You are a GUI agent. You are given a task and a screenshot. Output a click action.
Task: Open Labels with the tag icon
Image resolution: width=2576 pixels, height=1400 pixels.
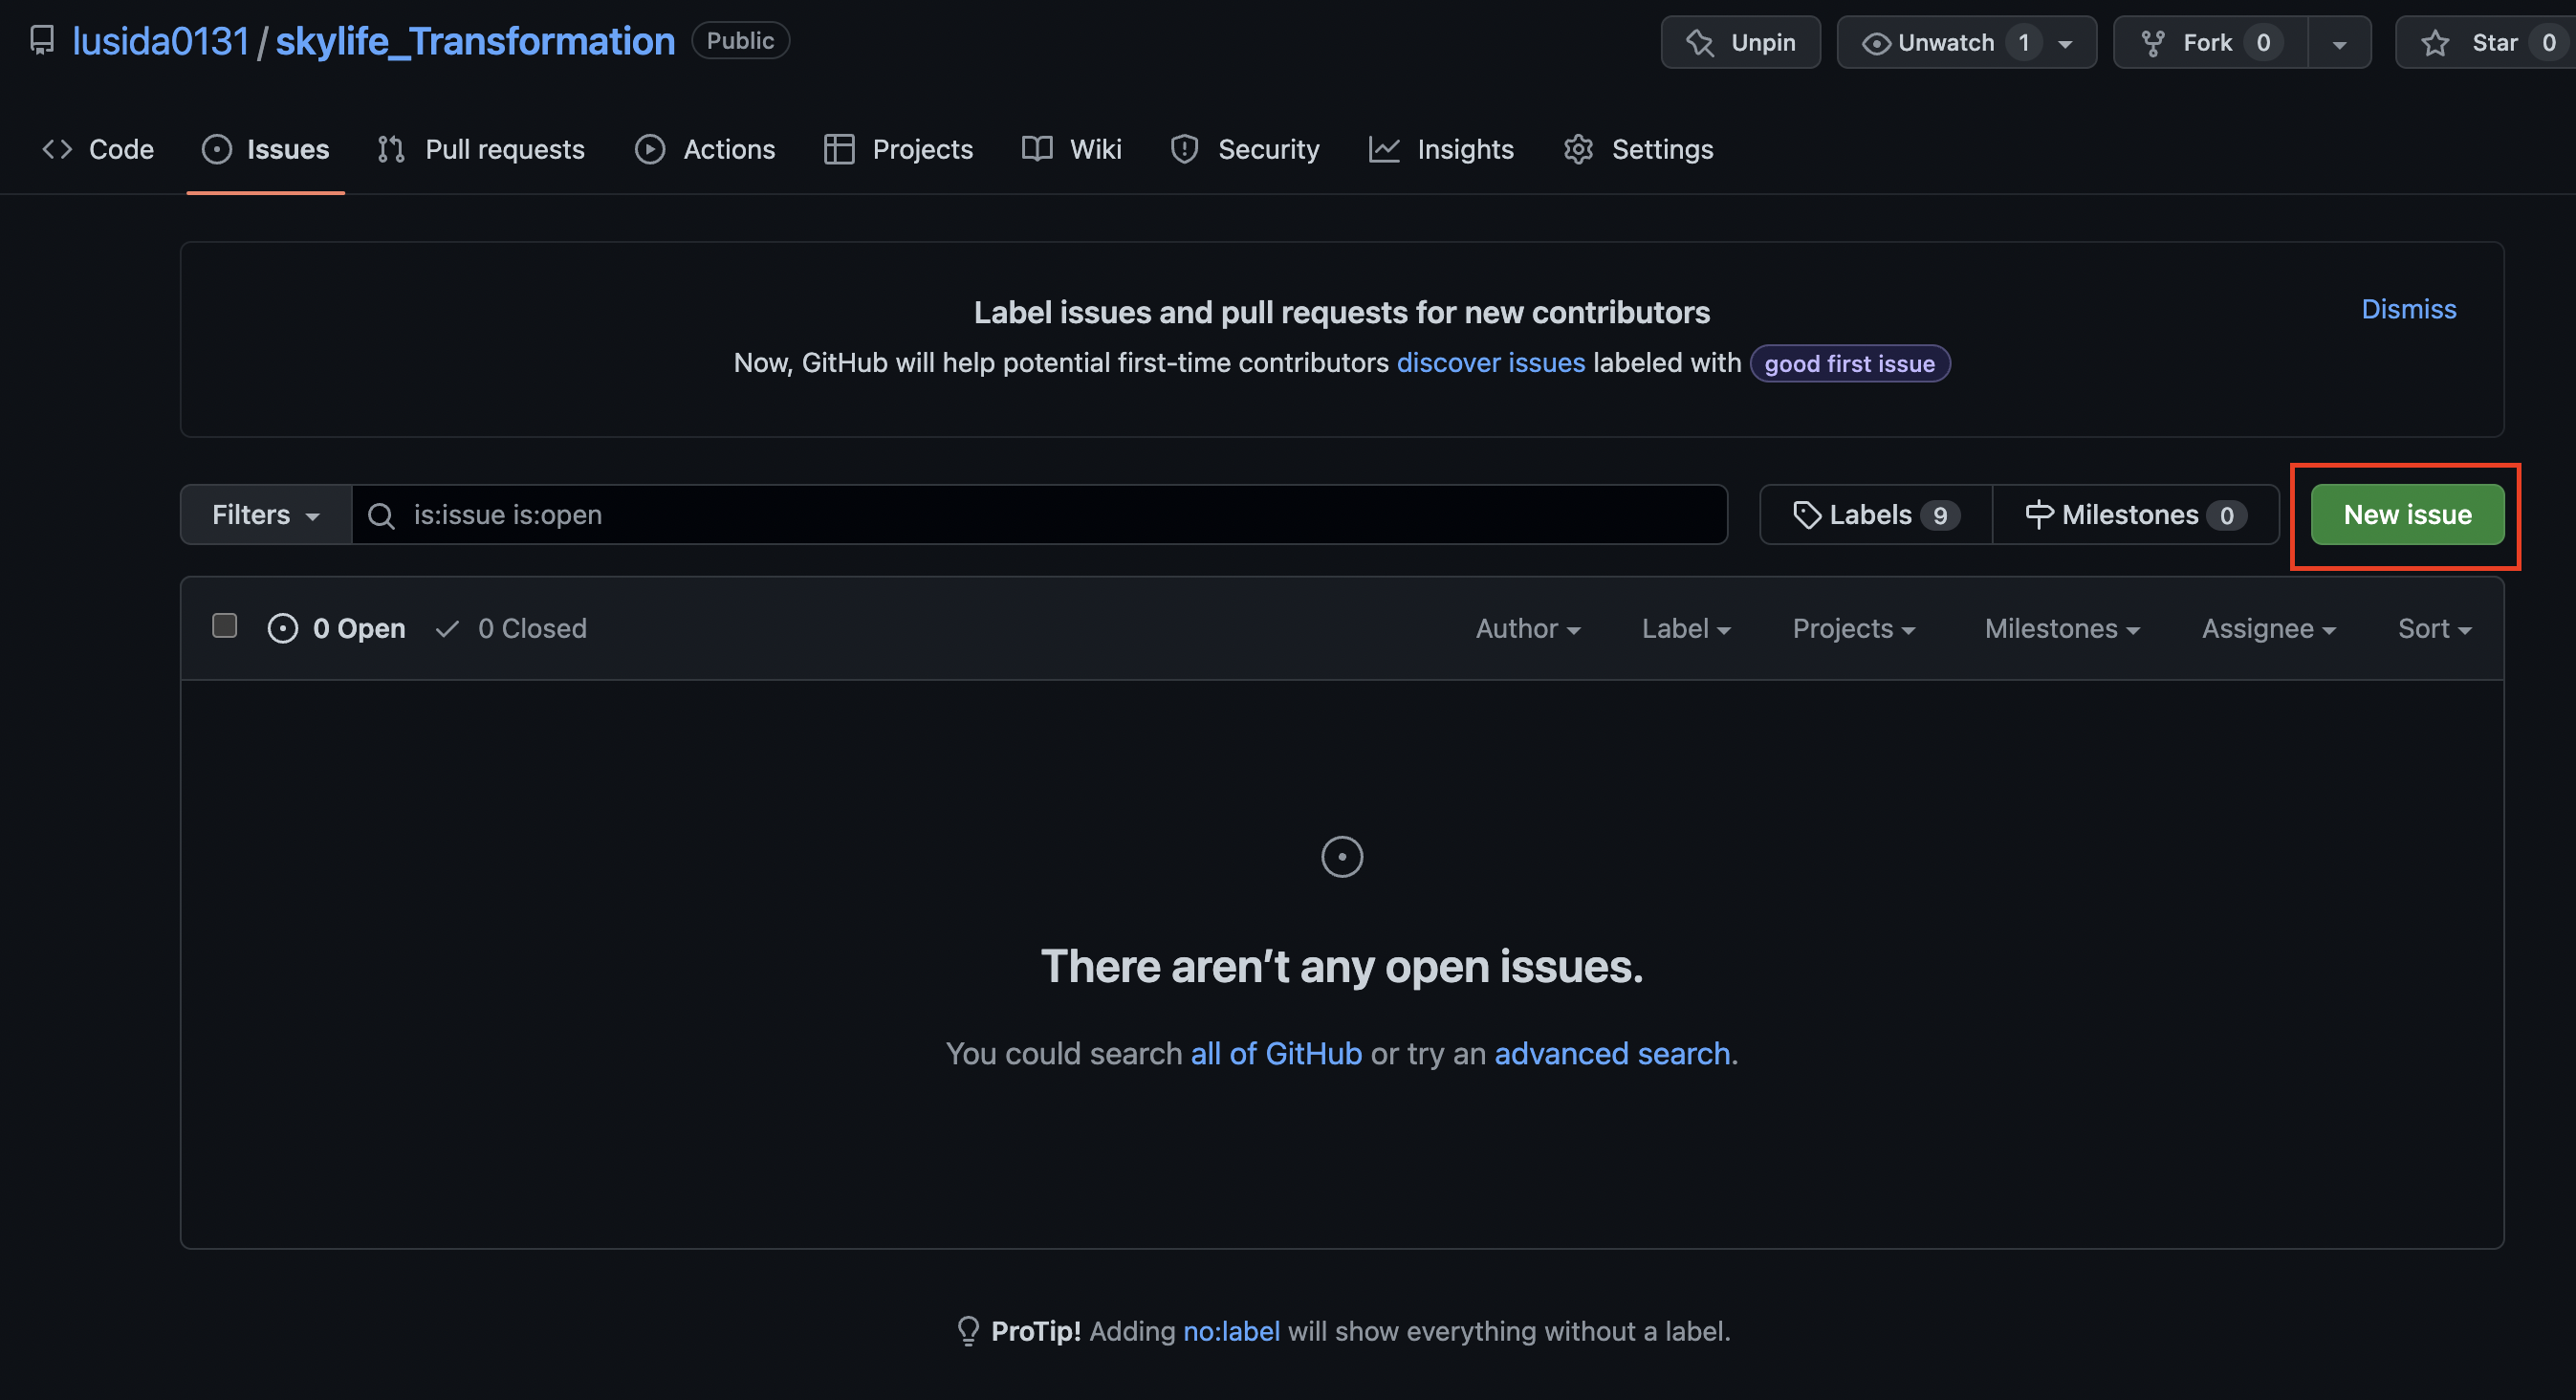(1875, 515)
